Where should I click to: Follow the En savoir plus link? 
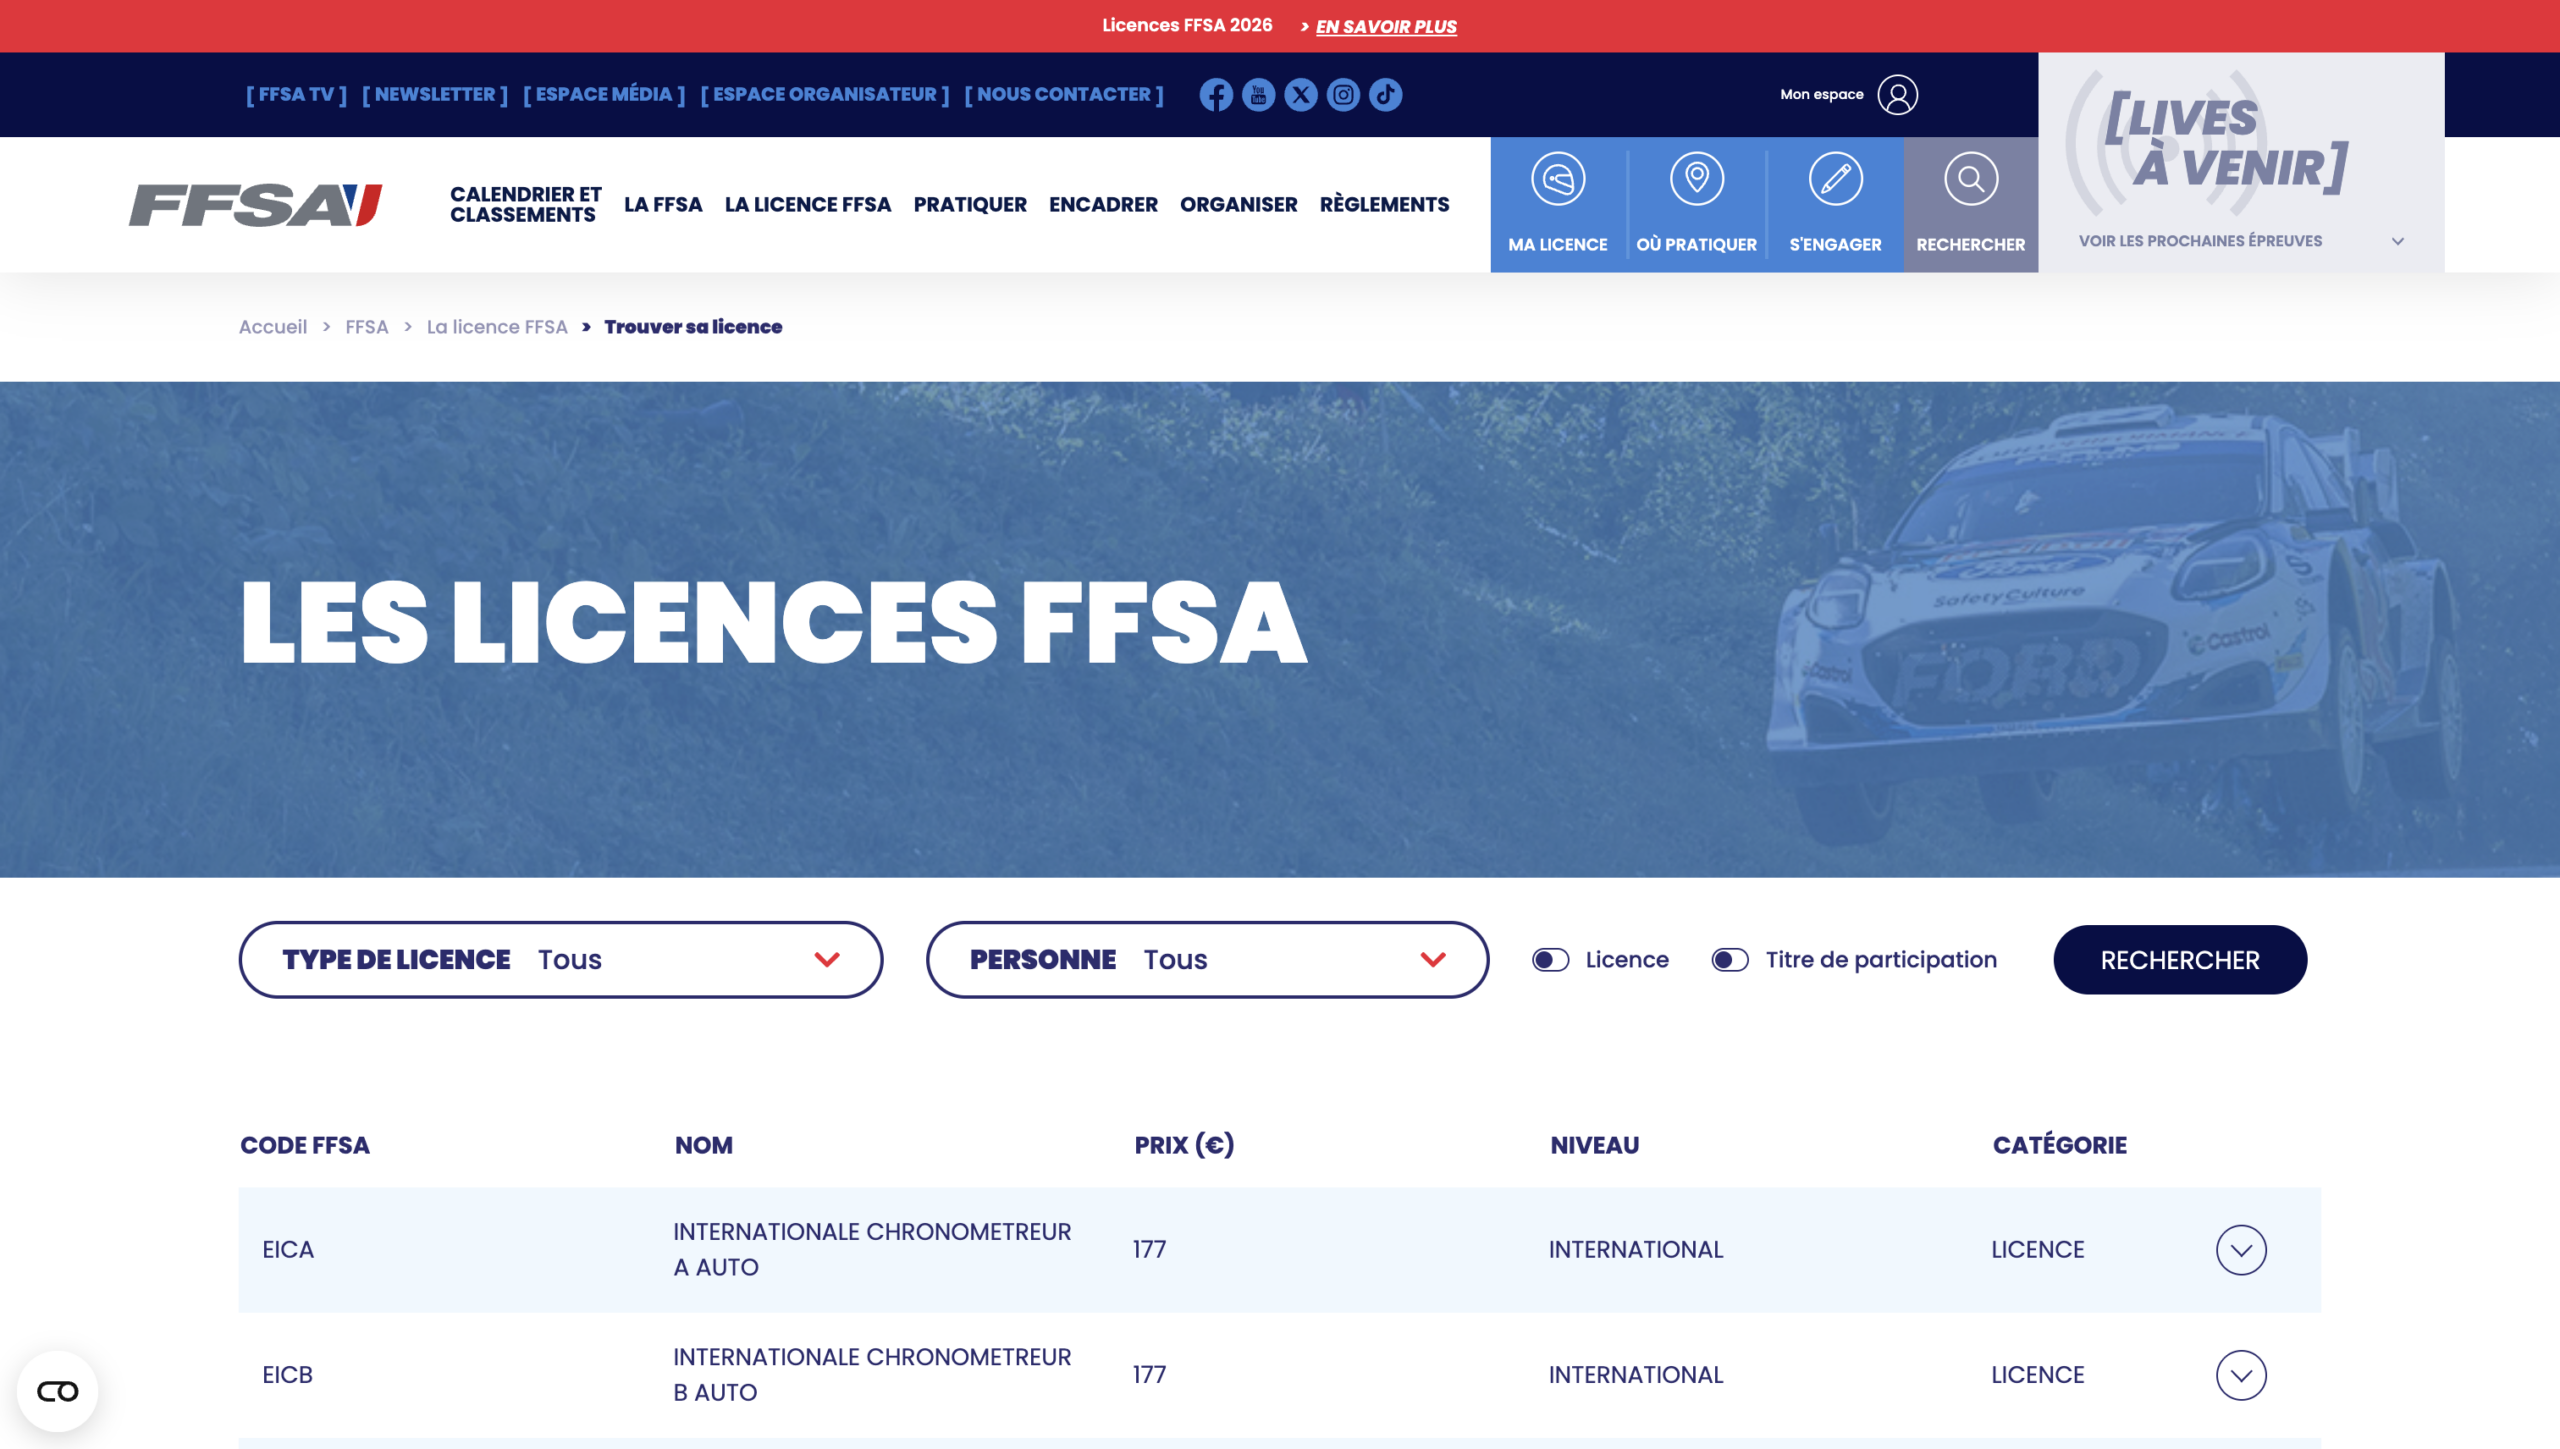click(x=1385, y=27)
